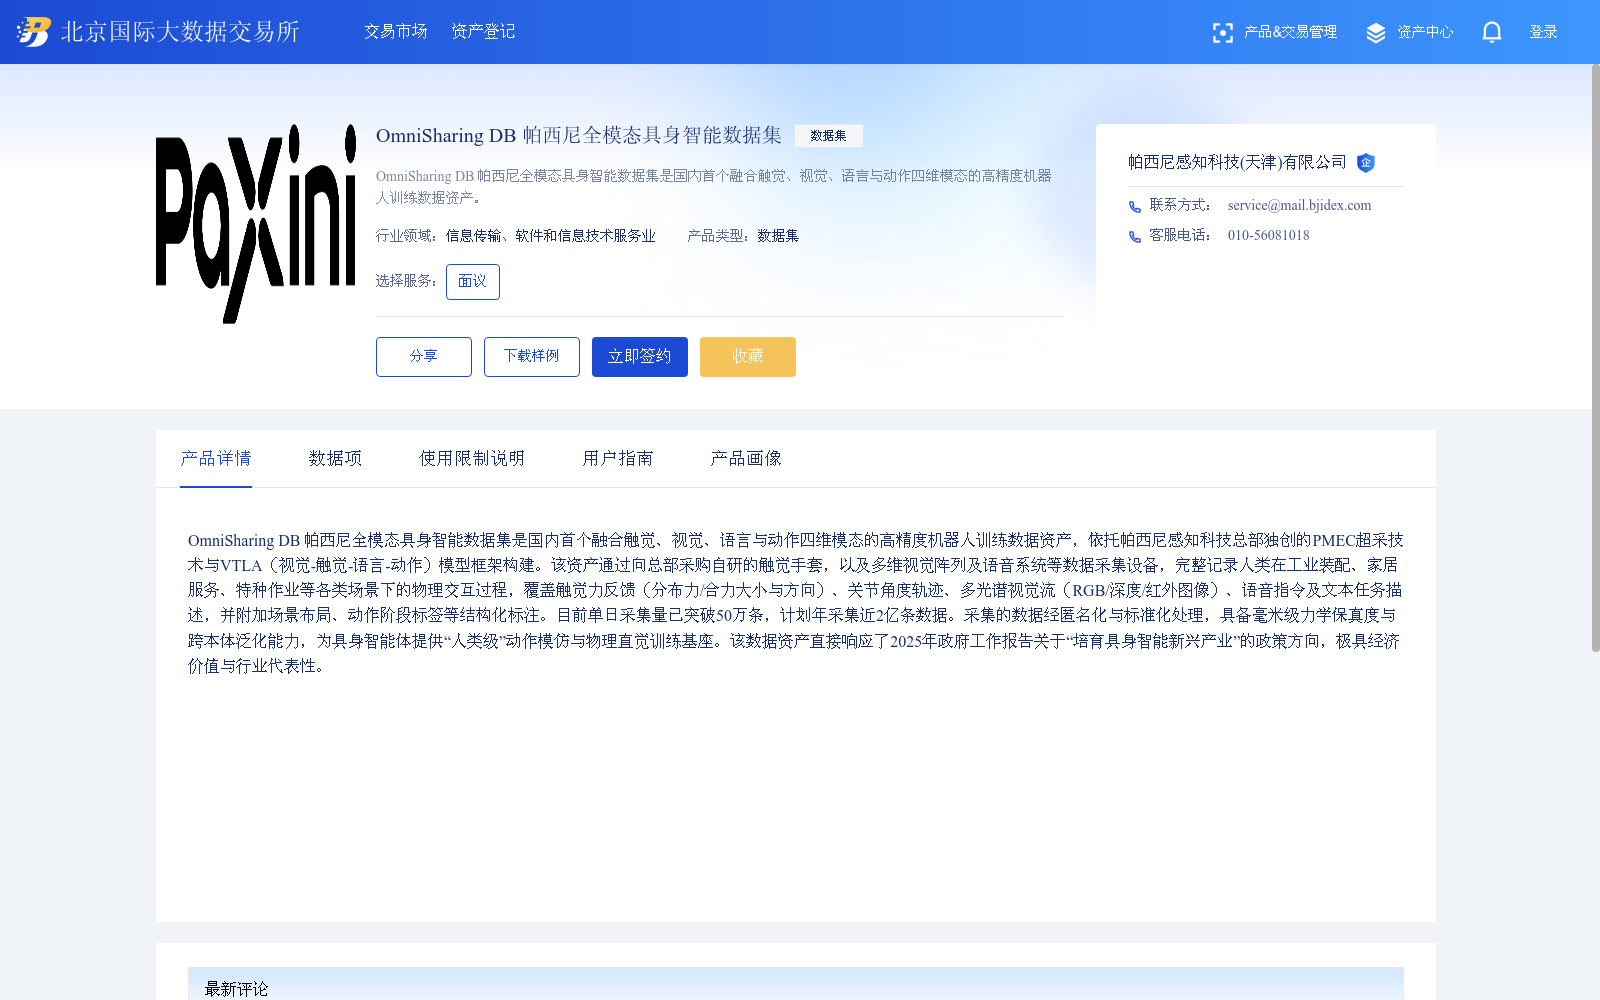Click the 数据集 value after 产品类型

[x=778, y=236]
